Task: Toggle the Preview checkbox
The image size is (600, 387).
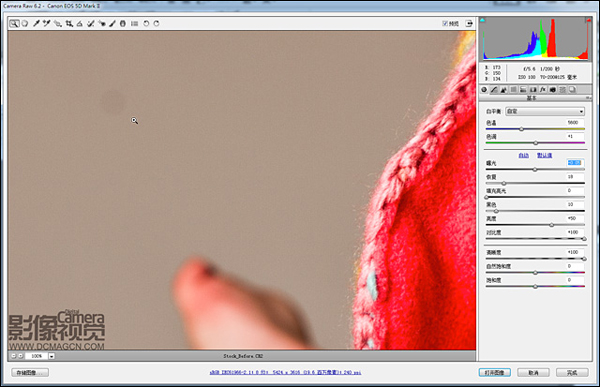Action: click(445, 23)
